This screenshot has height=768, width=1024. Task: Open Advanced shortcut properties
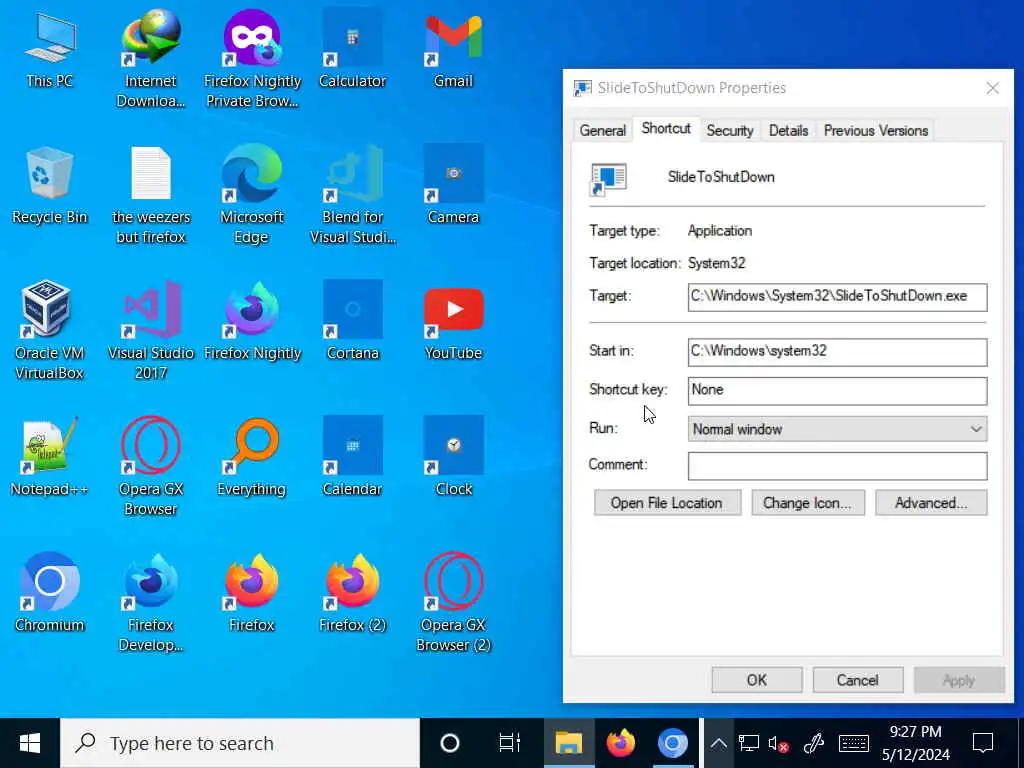(931, 503)
